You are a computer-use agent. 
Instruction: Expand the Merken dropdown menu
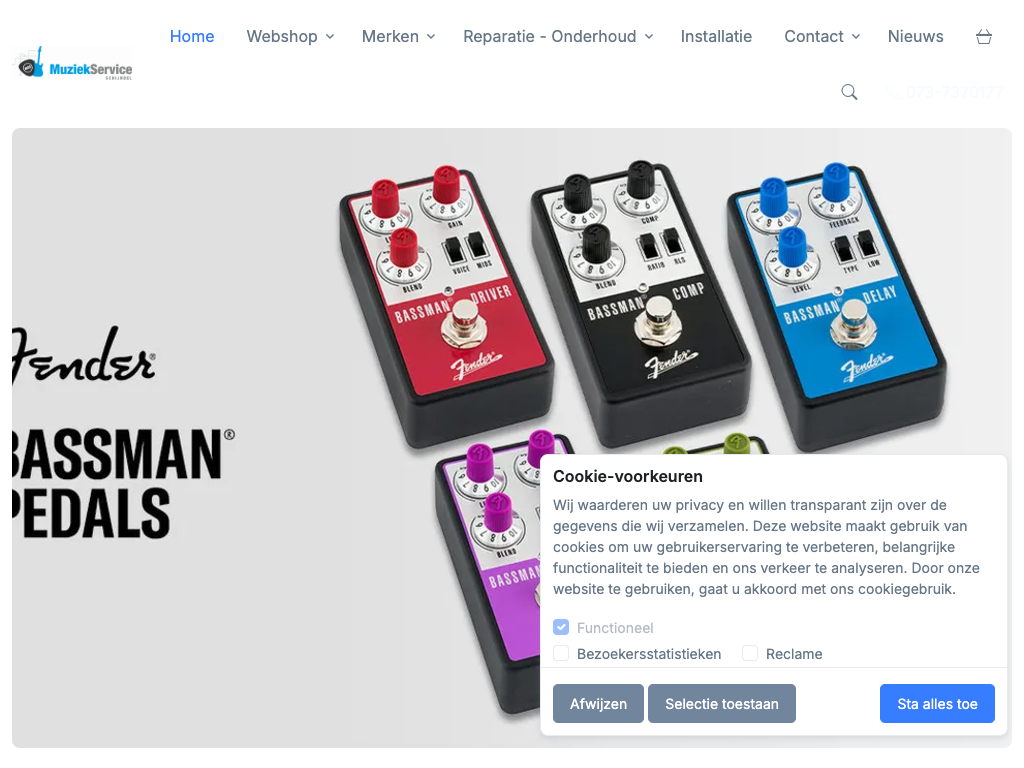tap(398, 37)
